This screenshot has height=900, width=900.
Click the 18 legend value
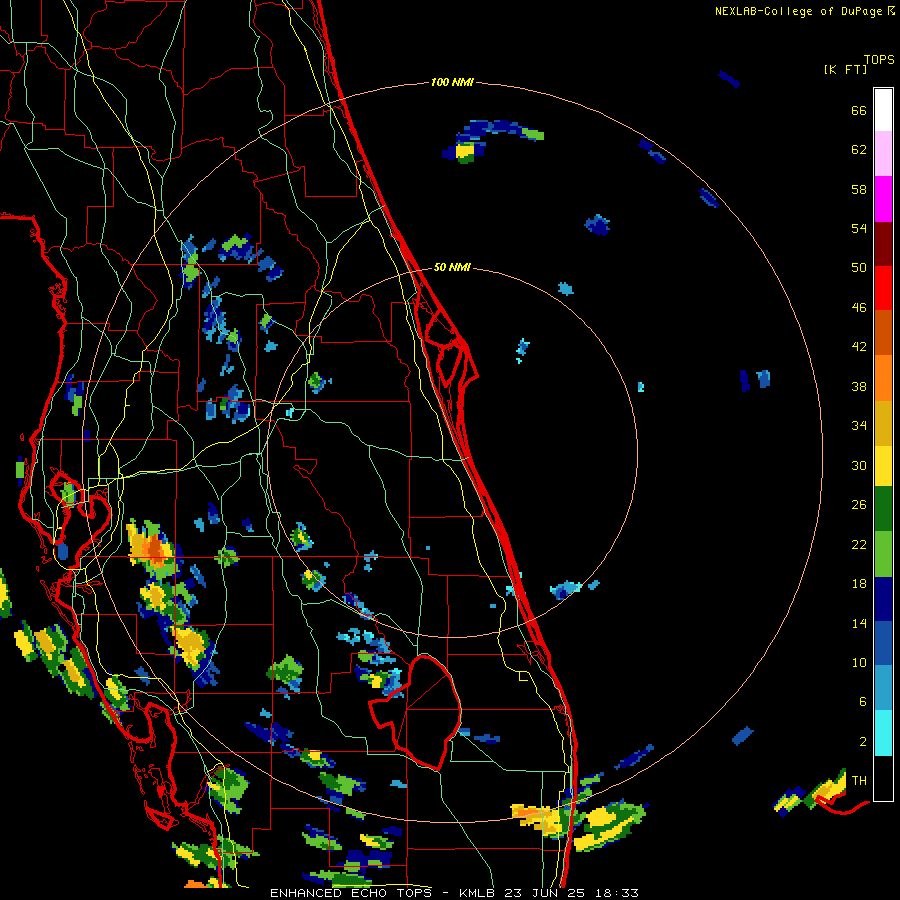pos(859,584)
